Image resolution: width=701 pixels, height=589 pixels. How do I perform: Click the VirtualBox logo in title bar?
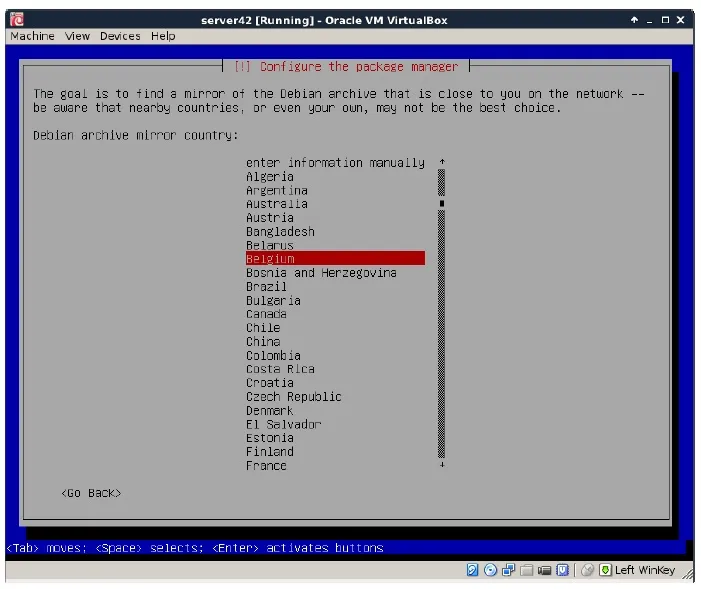click(17, 20)
